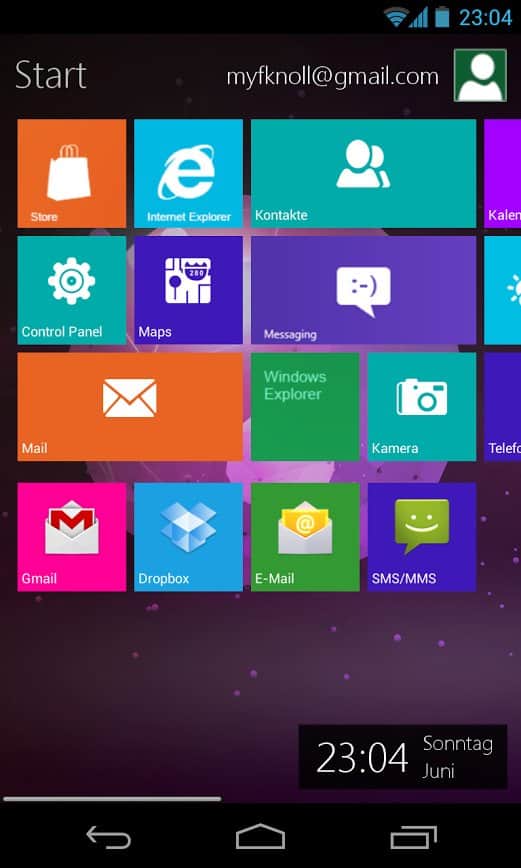
Task: Tap the Wi-Fi status icon
Action: point(395,18)
